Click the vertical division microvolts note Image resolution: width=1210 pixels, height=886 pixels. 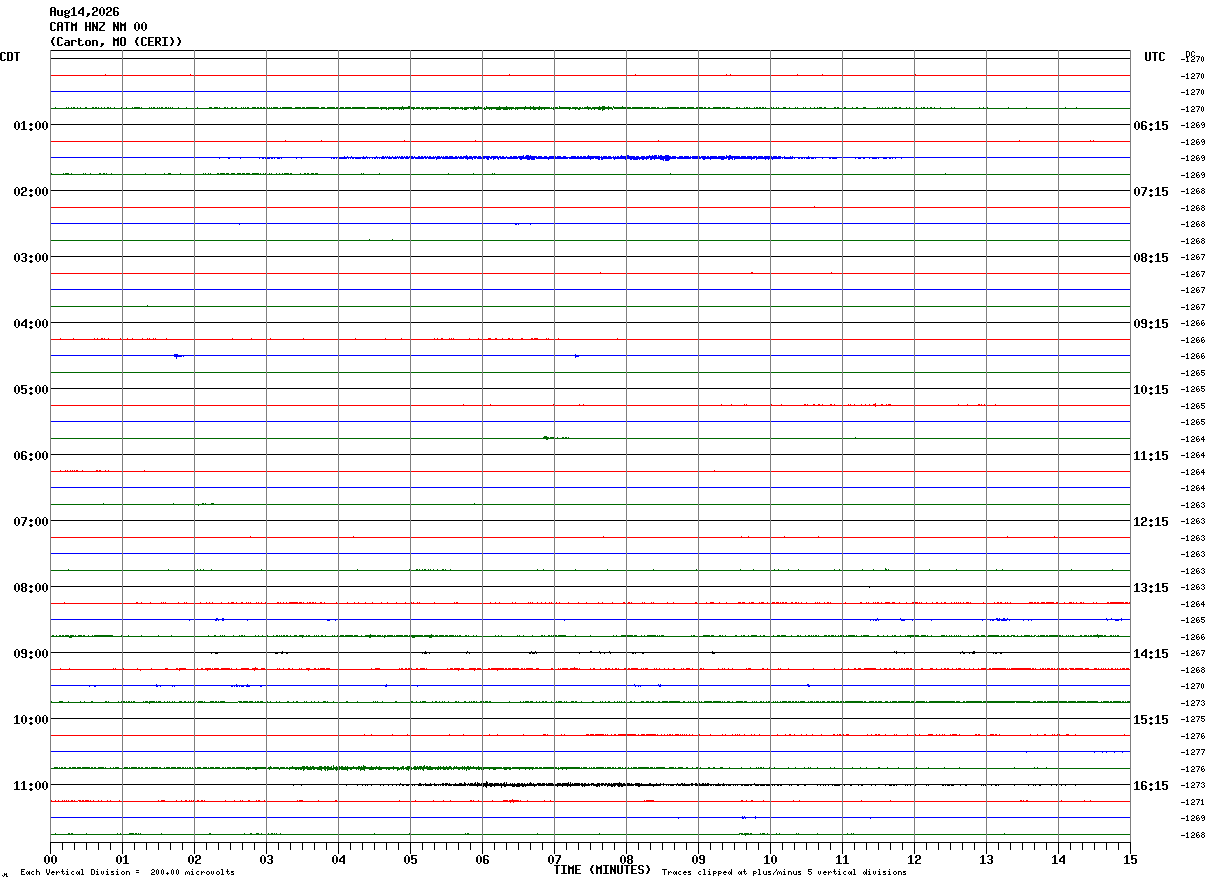coord(127,873)
